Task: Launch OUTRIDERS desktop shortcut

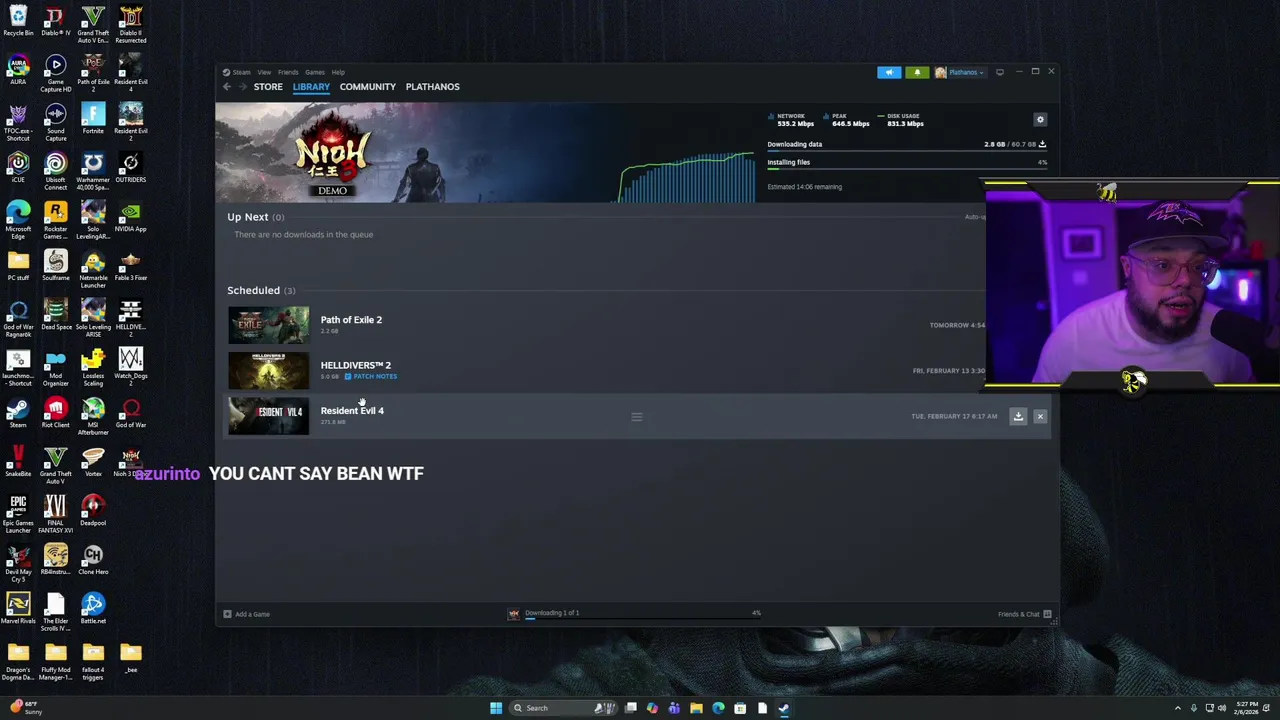Action: pos(130,169)
